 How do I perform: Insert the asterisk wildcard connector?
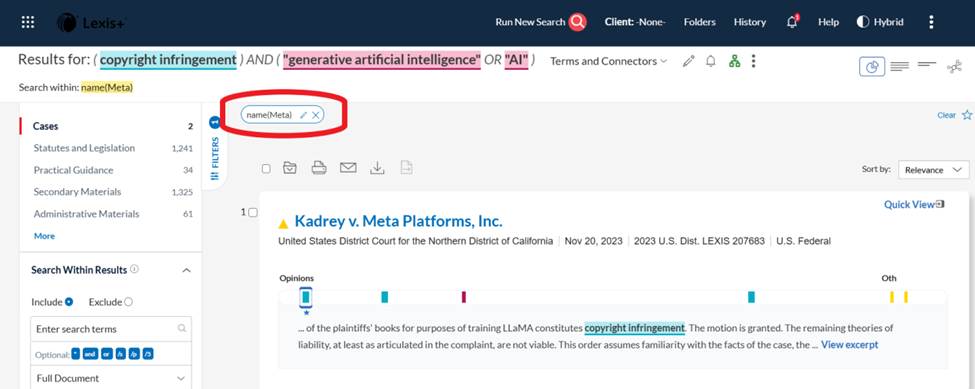coord(76,354)
